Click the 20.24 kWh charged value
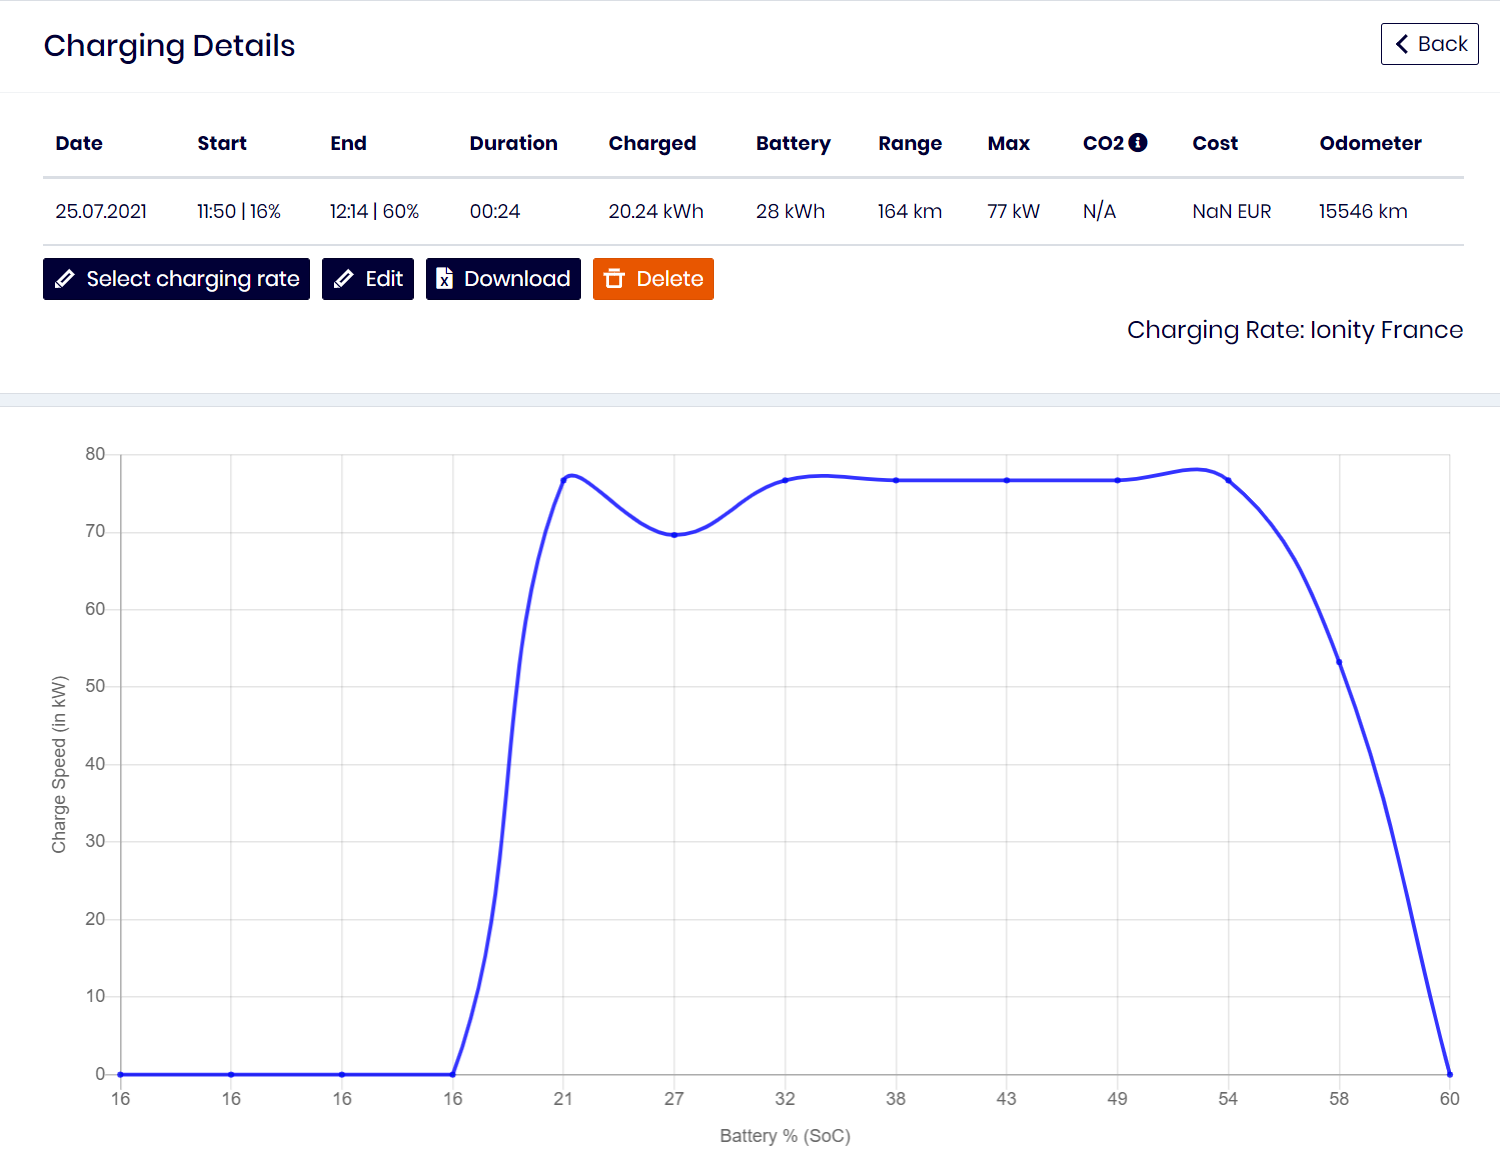The height and width of the screenshot is (1176, 1500). coord(656,211)
